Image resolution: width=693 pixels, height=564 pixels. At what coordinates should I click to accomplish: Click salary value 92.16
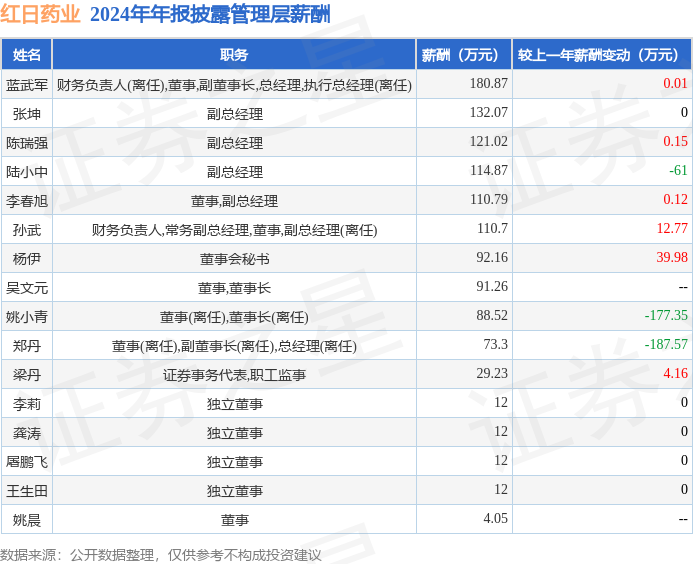(492, 257)
